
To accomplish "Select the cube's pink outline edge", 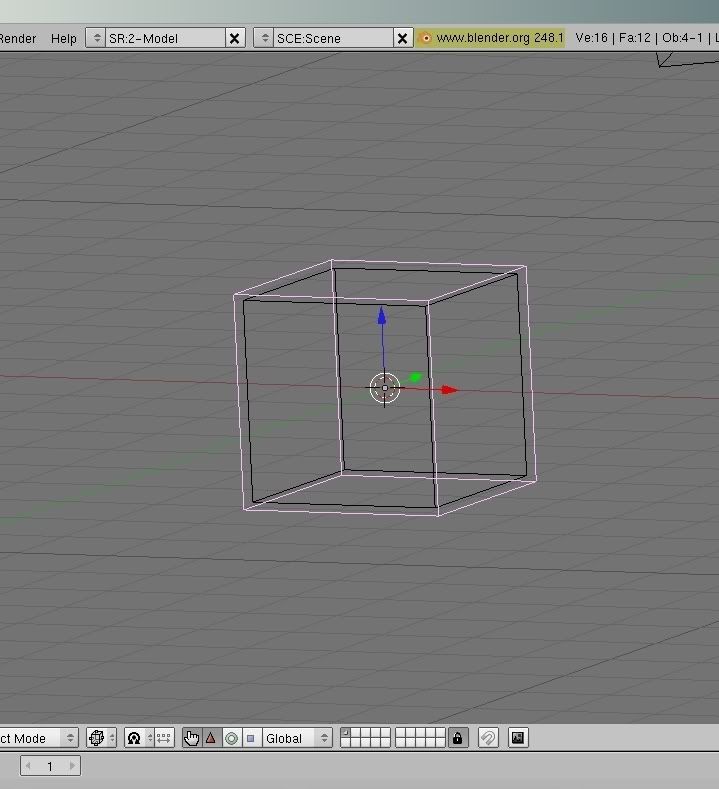I will [239, 403].
